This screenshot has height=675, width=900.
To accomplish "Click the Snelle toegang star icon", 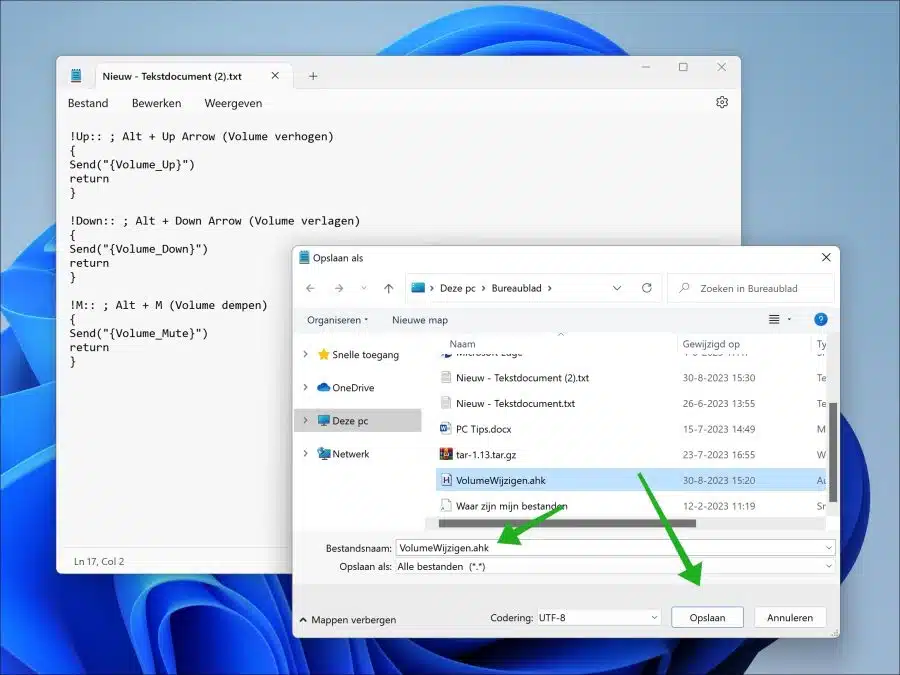I will (x=323, y=355).
